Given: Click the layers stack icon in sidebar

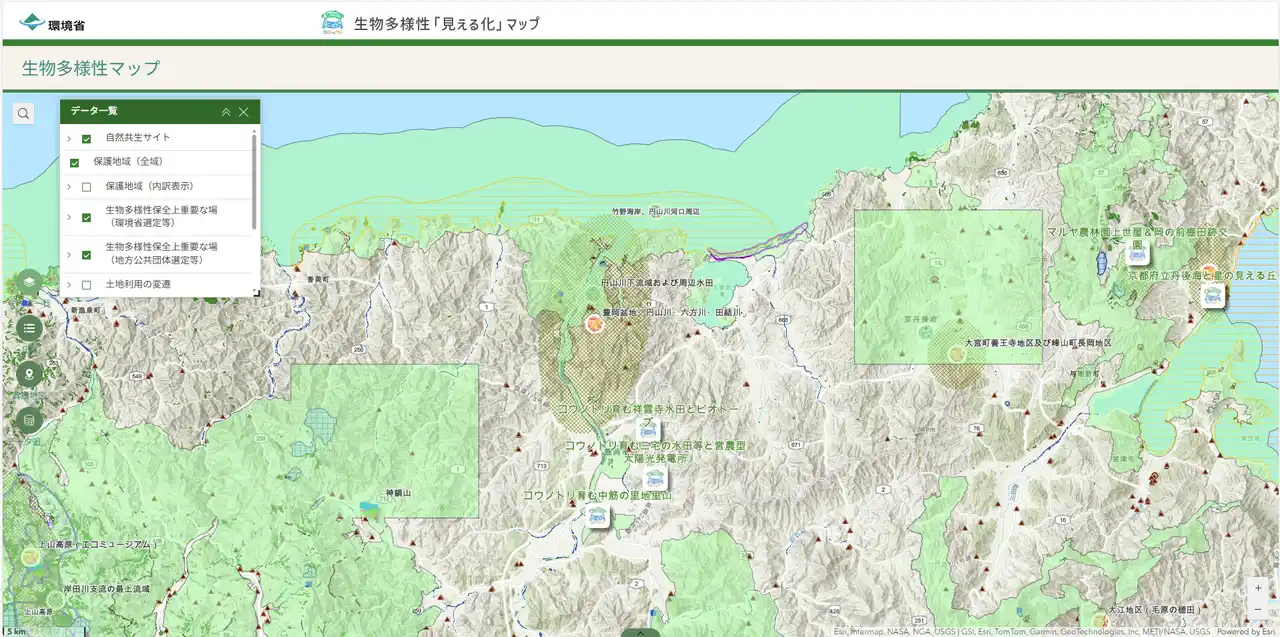Looking at the screenshot, I should point(29,281).
